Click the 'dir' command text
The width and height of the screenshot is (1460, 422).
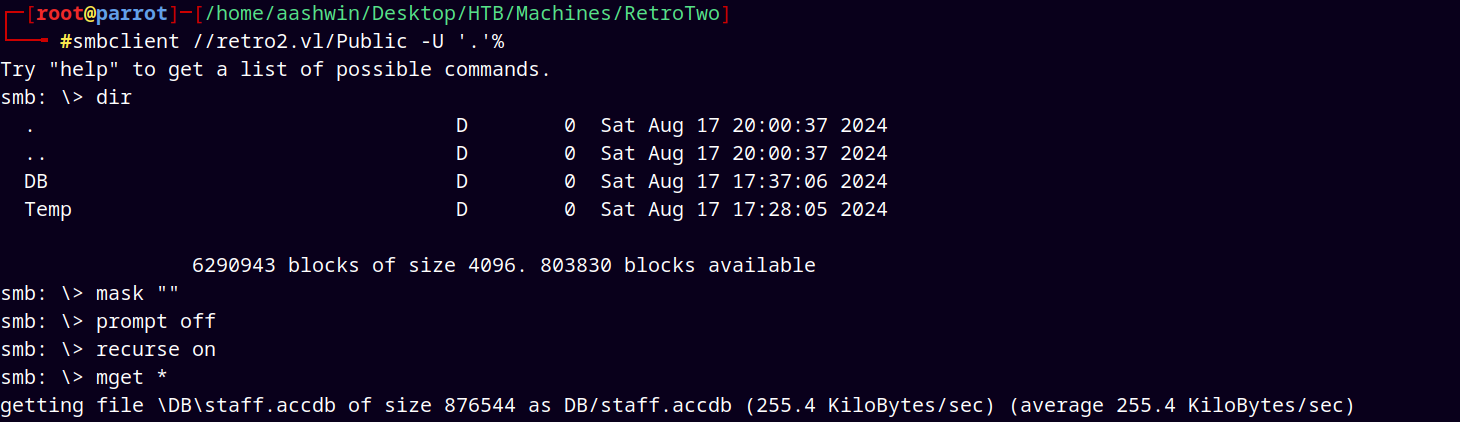[113, 98]
